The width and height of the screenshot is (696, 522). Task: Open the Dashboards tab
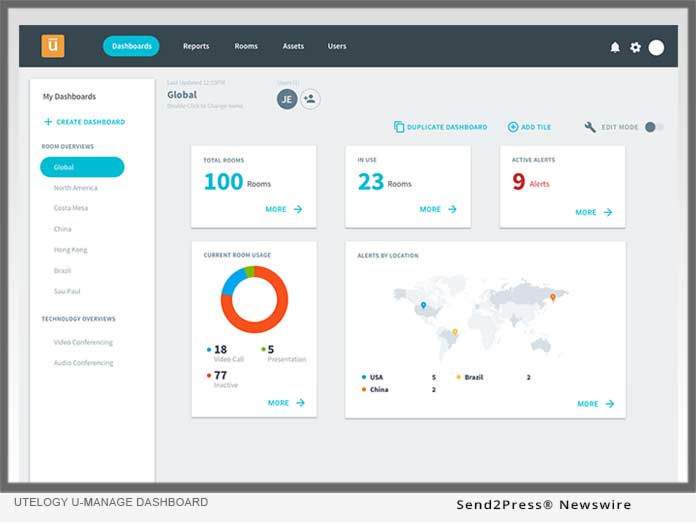coord(131,46)
